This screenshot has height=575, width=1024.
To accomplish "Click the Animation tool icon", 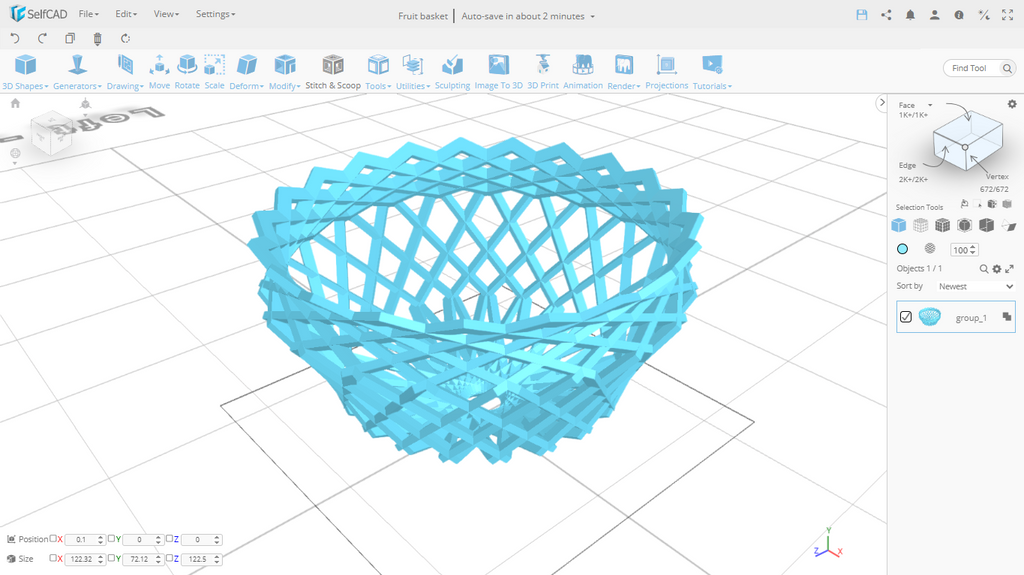I will [x=582, y=70].
